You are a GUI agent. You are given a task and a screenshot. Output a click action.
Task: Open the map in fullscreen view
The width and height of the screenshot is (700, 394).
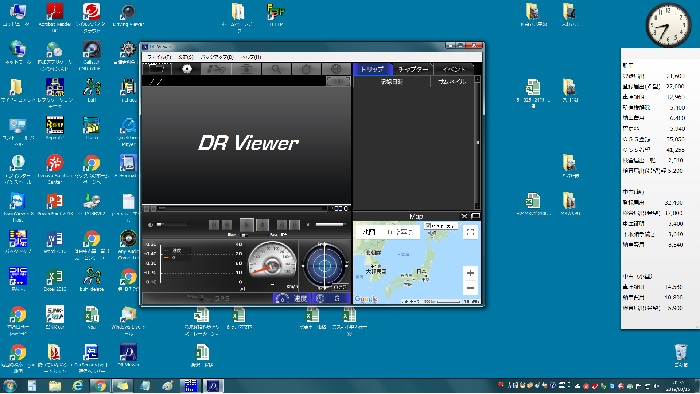click(x=470, y=232)
